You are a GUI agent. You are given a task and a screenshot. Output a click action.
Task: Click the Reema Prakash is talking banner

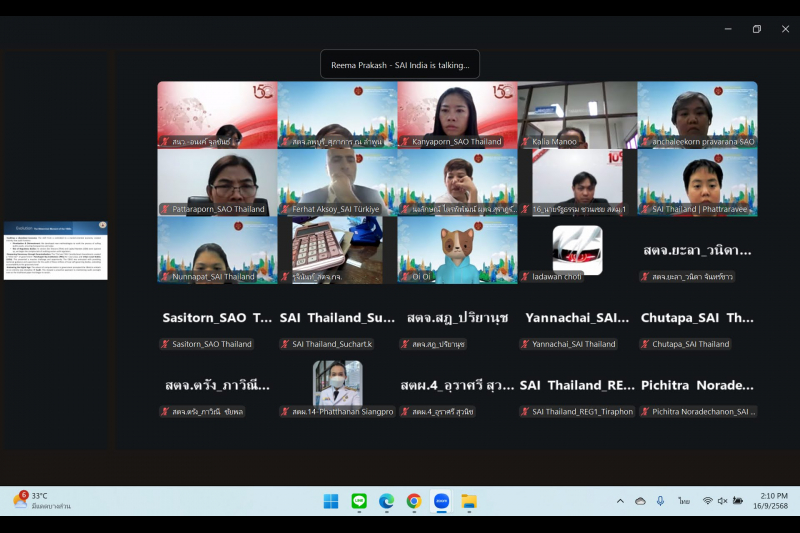(x=399, y=65)
